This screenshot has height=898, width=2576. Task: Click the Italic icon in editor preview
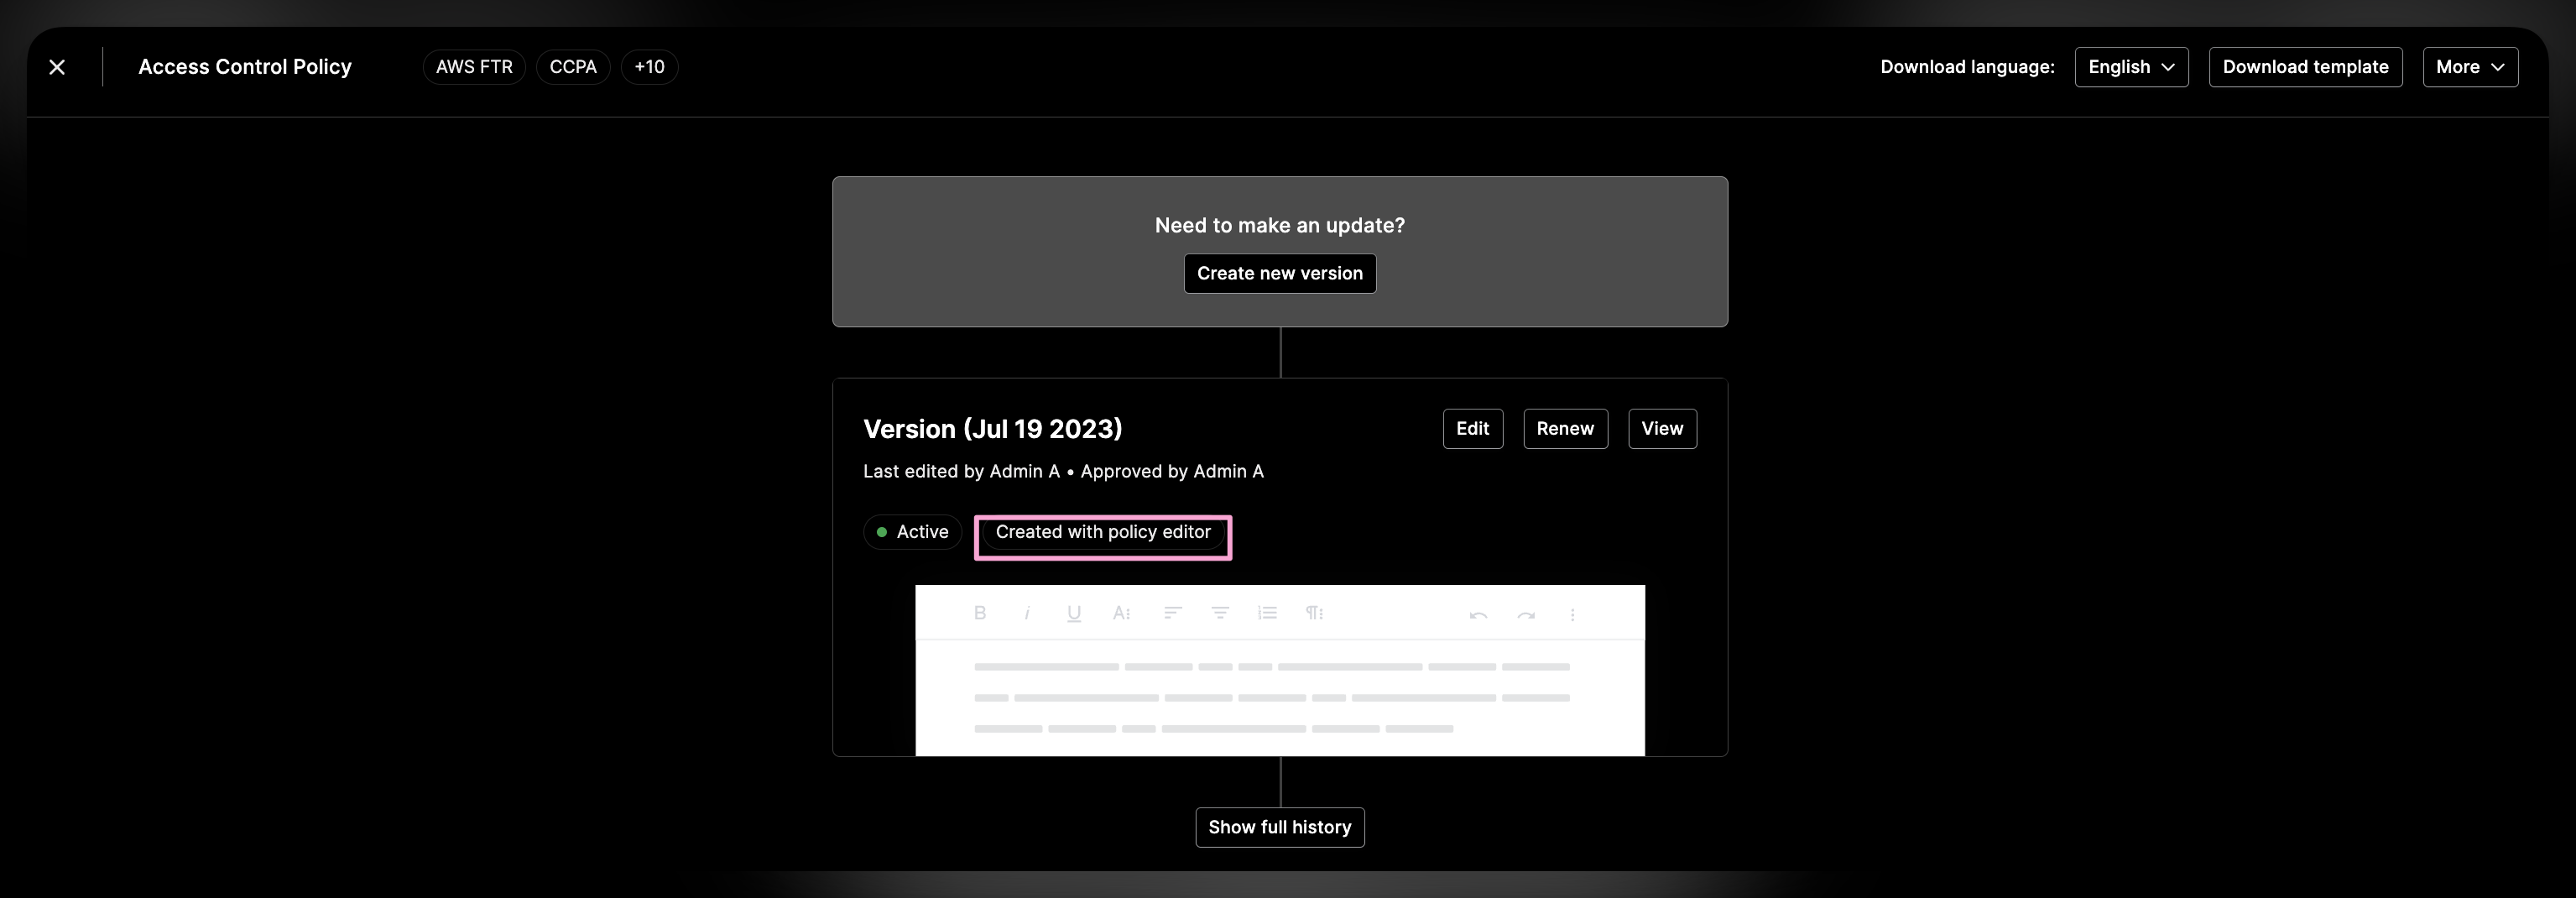click(x=1027, y=613)
